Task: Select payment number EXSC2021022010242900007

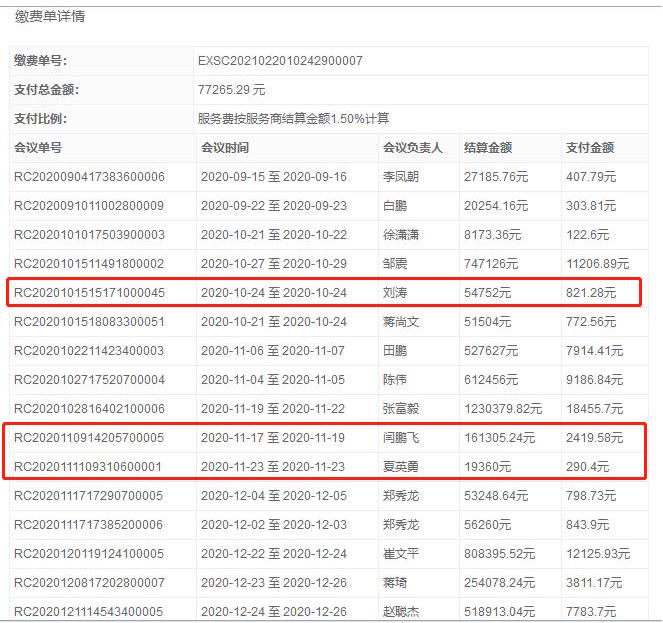Action: [280, 61]
